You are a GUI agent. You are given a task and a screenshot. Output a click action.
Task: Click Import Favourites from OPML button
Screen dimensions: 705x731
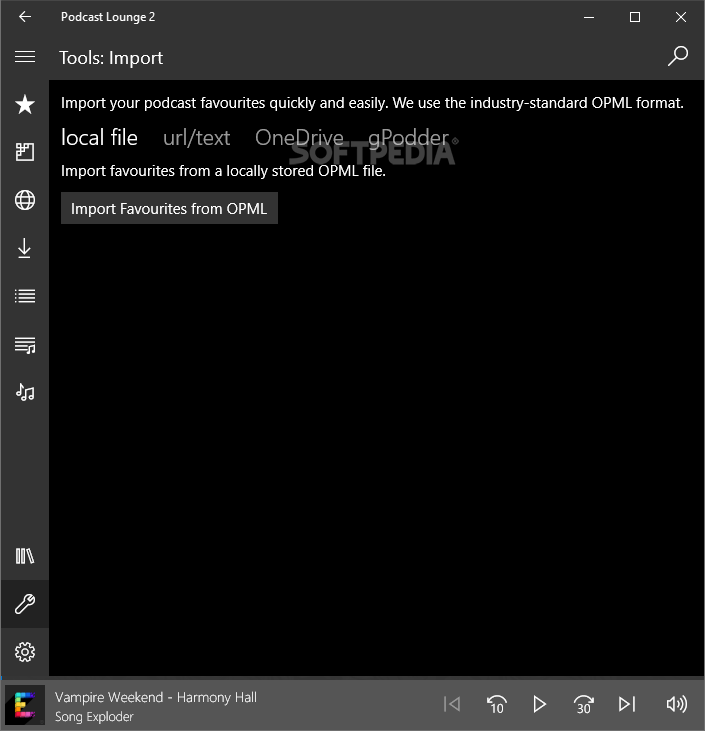[x=169, y=208]
